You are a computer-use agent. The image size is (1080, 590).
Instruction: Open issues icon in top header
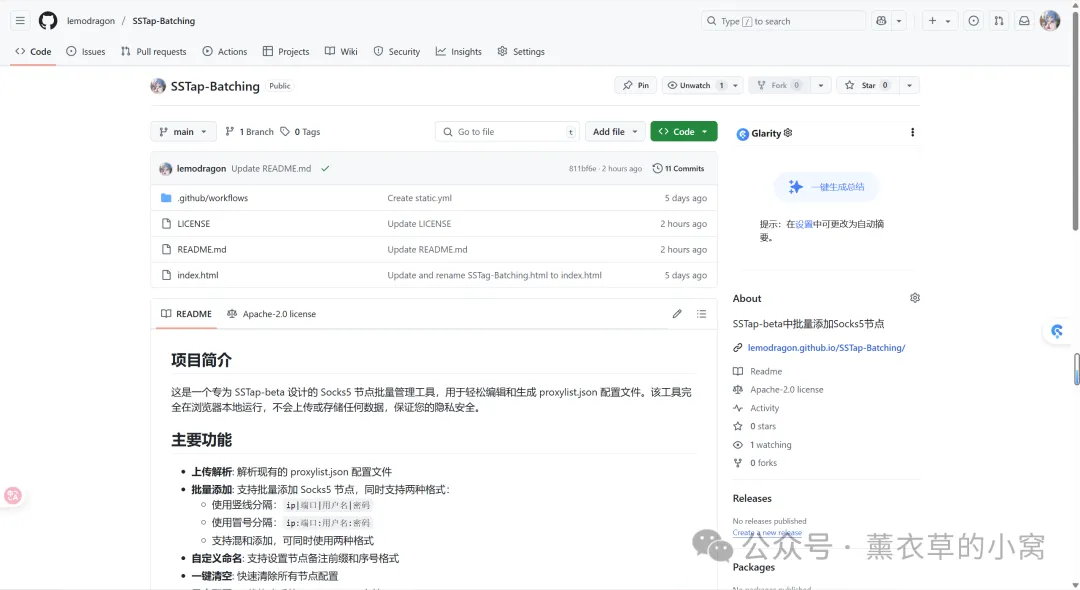tap(973, 21)
